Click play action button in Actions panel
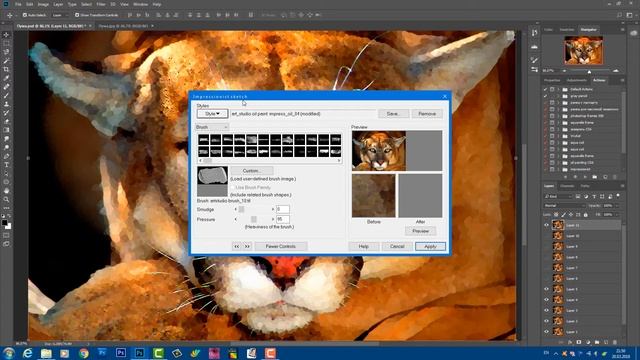The height and width of the screenshot is (360, 640). [x=585, y=177]
